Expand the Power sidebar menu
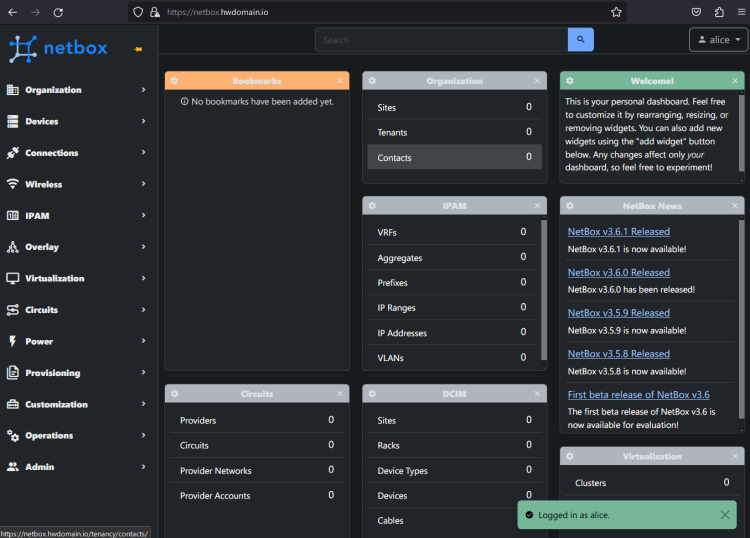This screenshot has width=750, height=538. pyautogui.click(x=77, y=341)
